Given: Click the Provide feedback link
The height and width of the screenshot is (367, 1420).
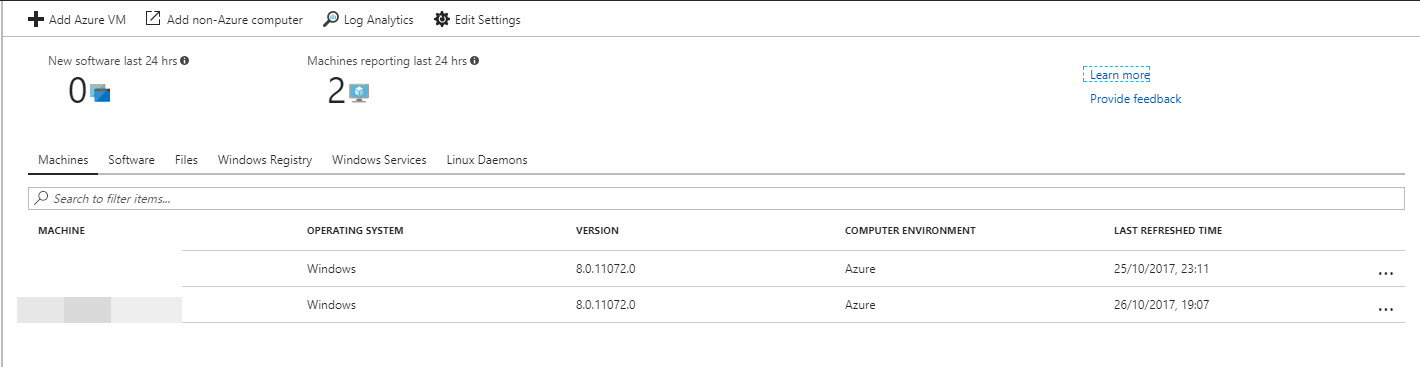Looking at the screenshot, I should 1135,99.
